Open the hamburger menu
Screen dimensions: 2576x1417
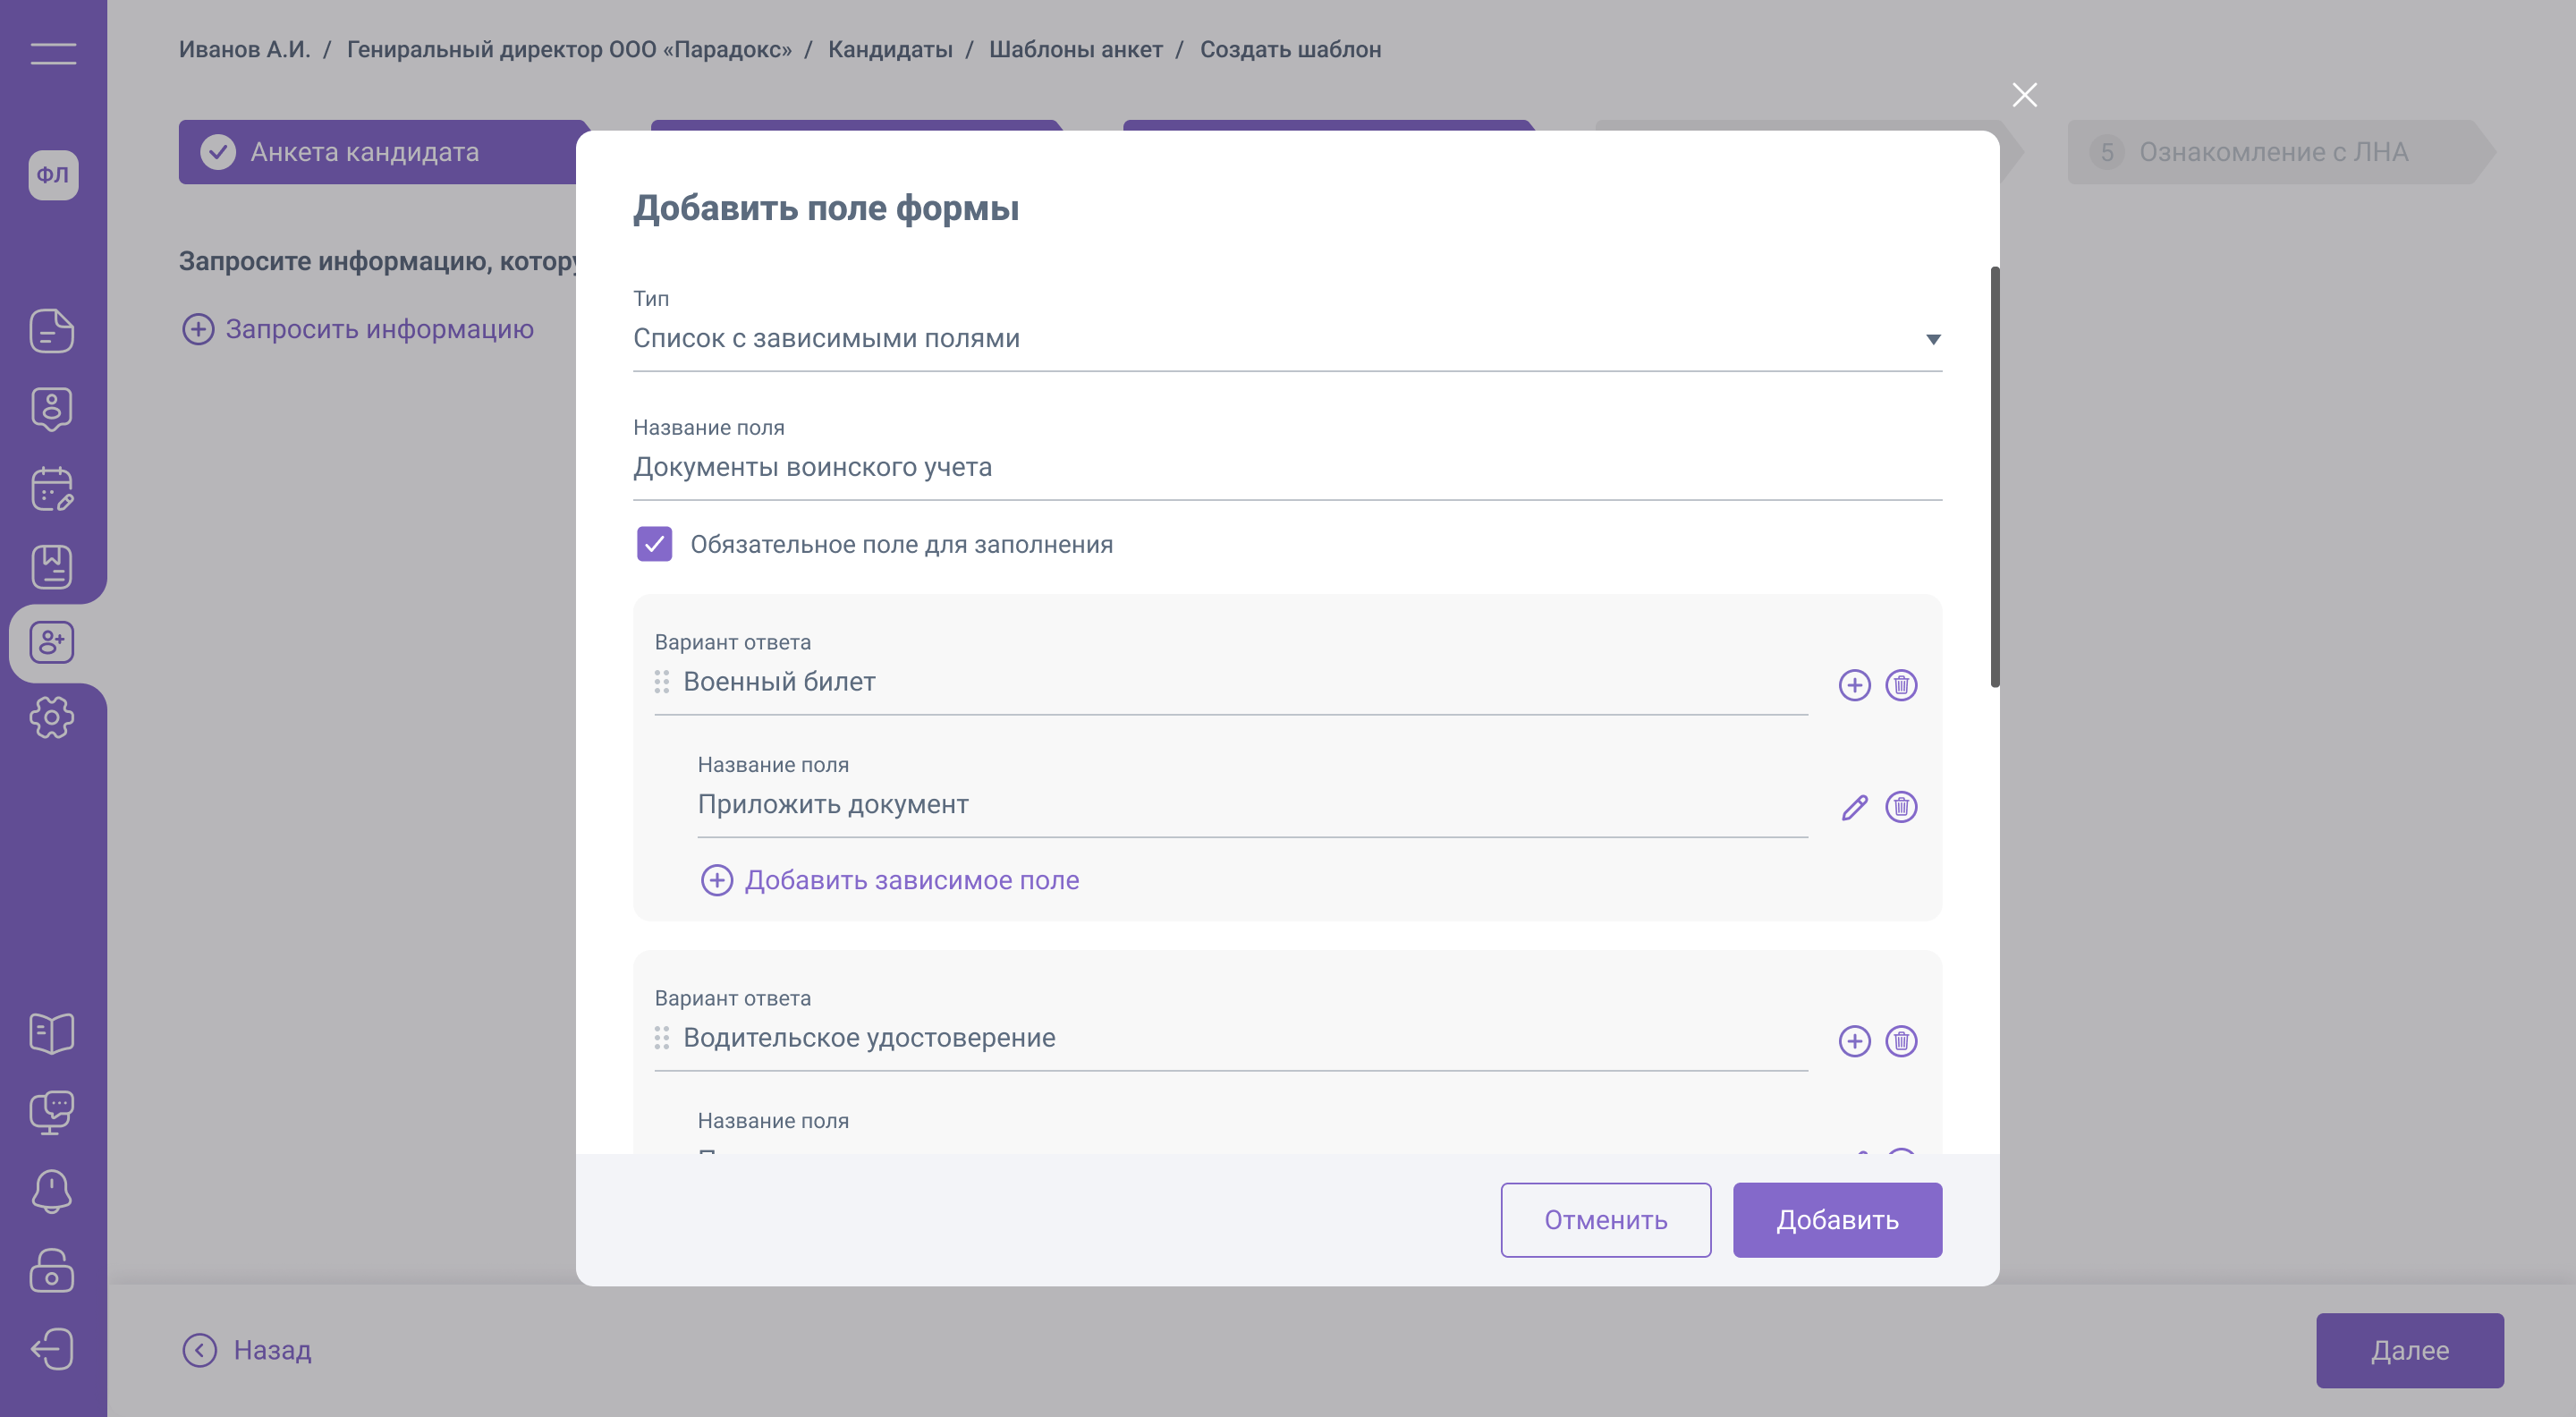pos(53,54)
